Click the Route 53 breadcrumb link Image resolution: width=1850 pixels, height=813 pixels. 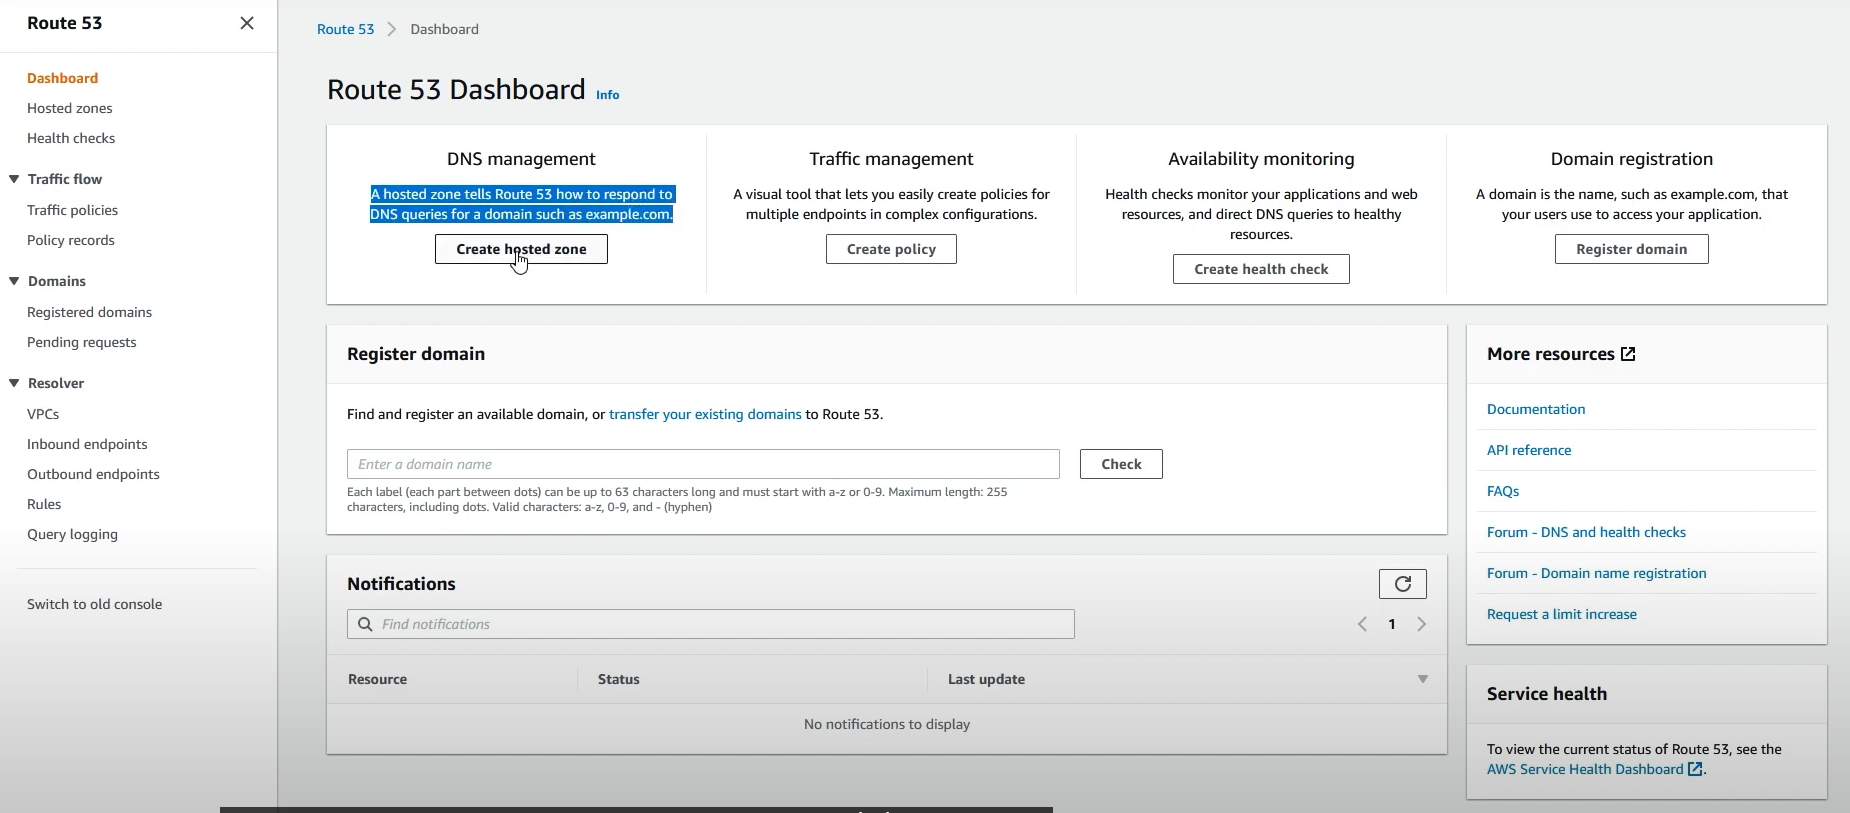[x=345, y=29]
